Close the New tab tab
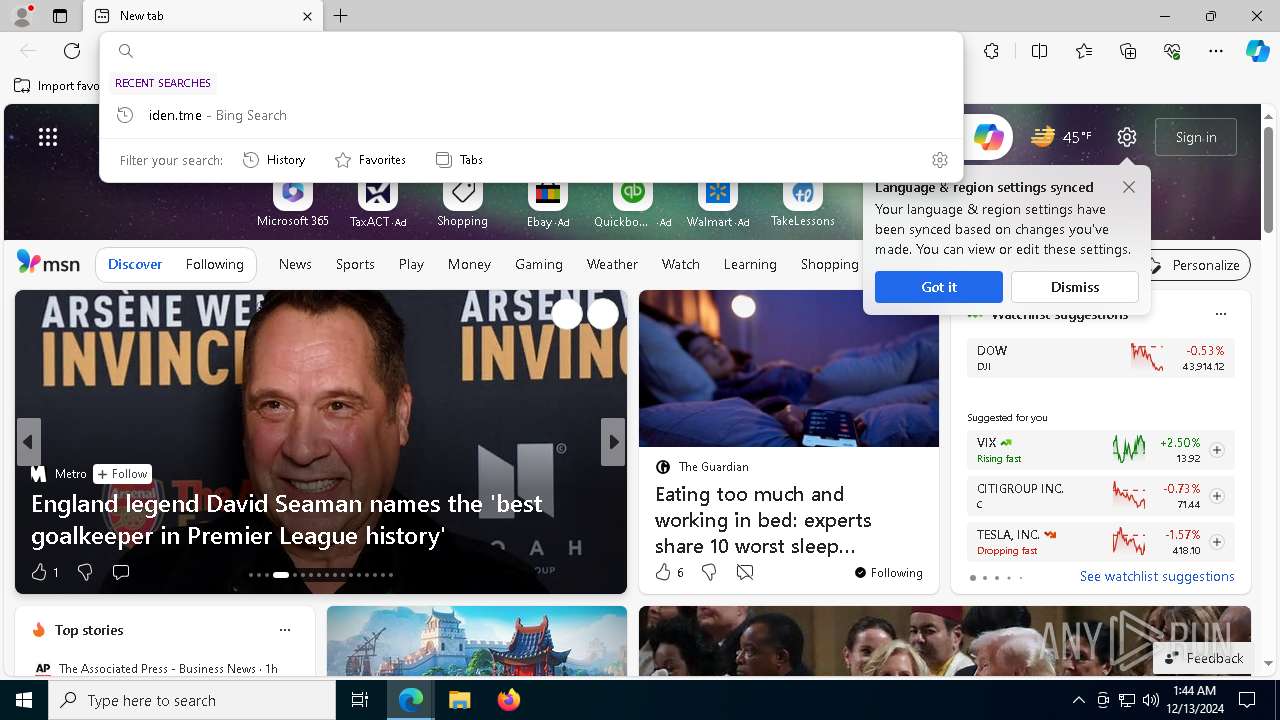The width and height of the screenshot is (1280, 720). [x=307, y=16]
